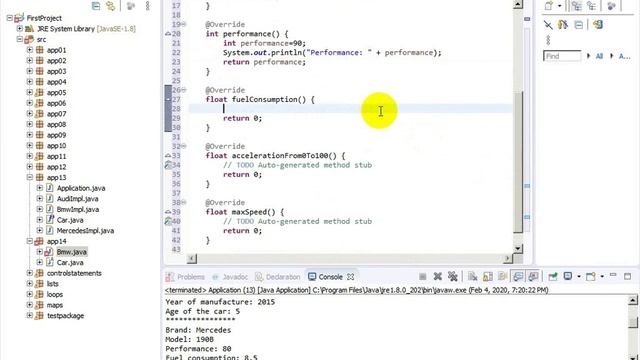The height and width of the screenshot is (360, 640).
Task: Select the testpackage package
Action: [65, 316]
